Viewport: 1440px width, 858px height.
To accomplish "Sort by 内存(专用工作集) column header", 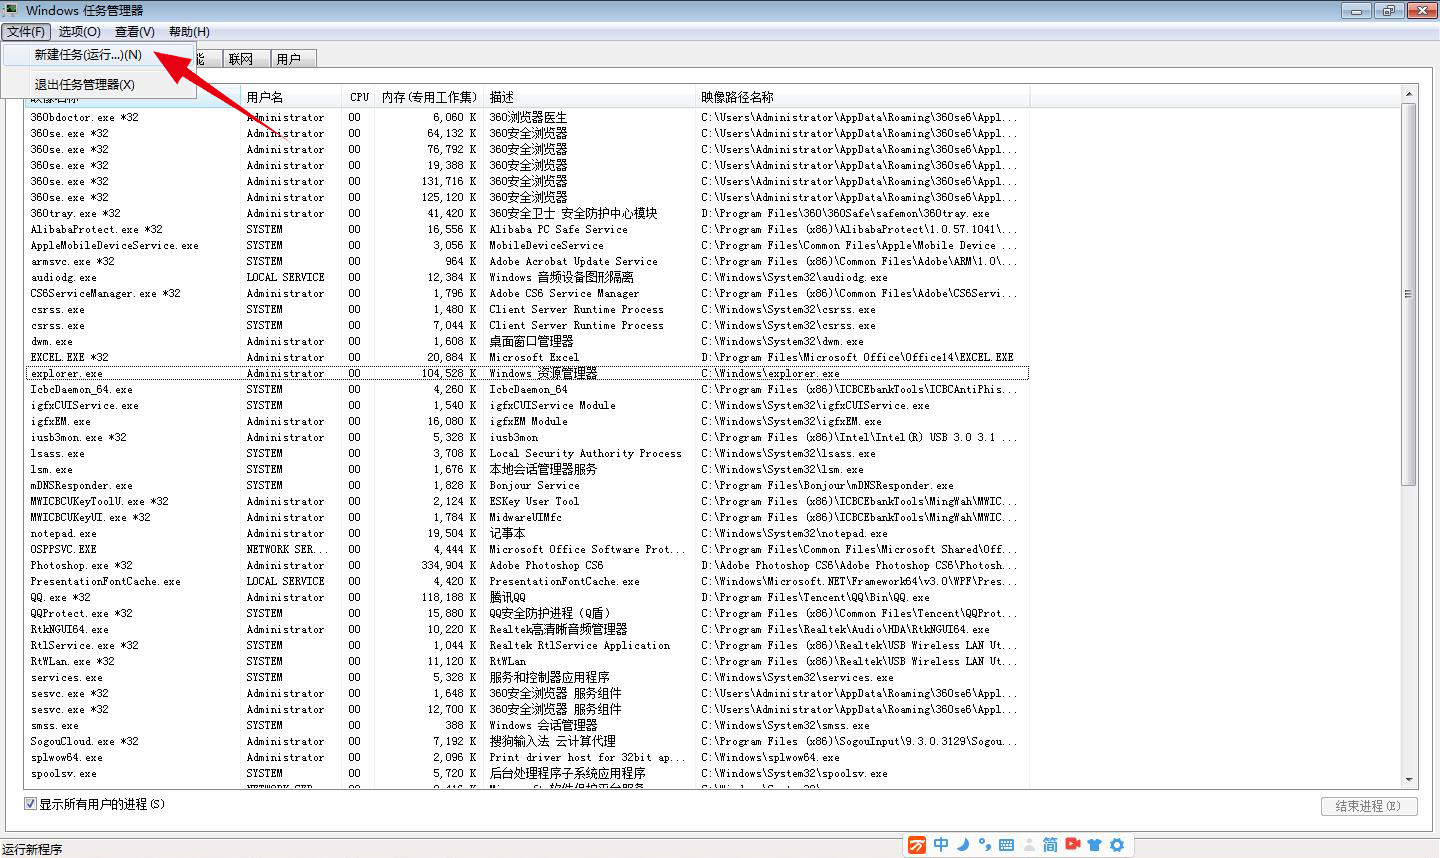I will [x=430, y=97].
